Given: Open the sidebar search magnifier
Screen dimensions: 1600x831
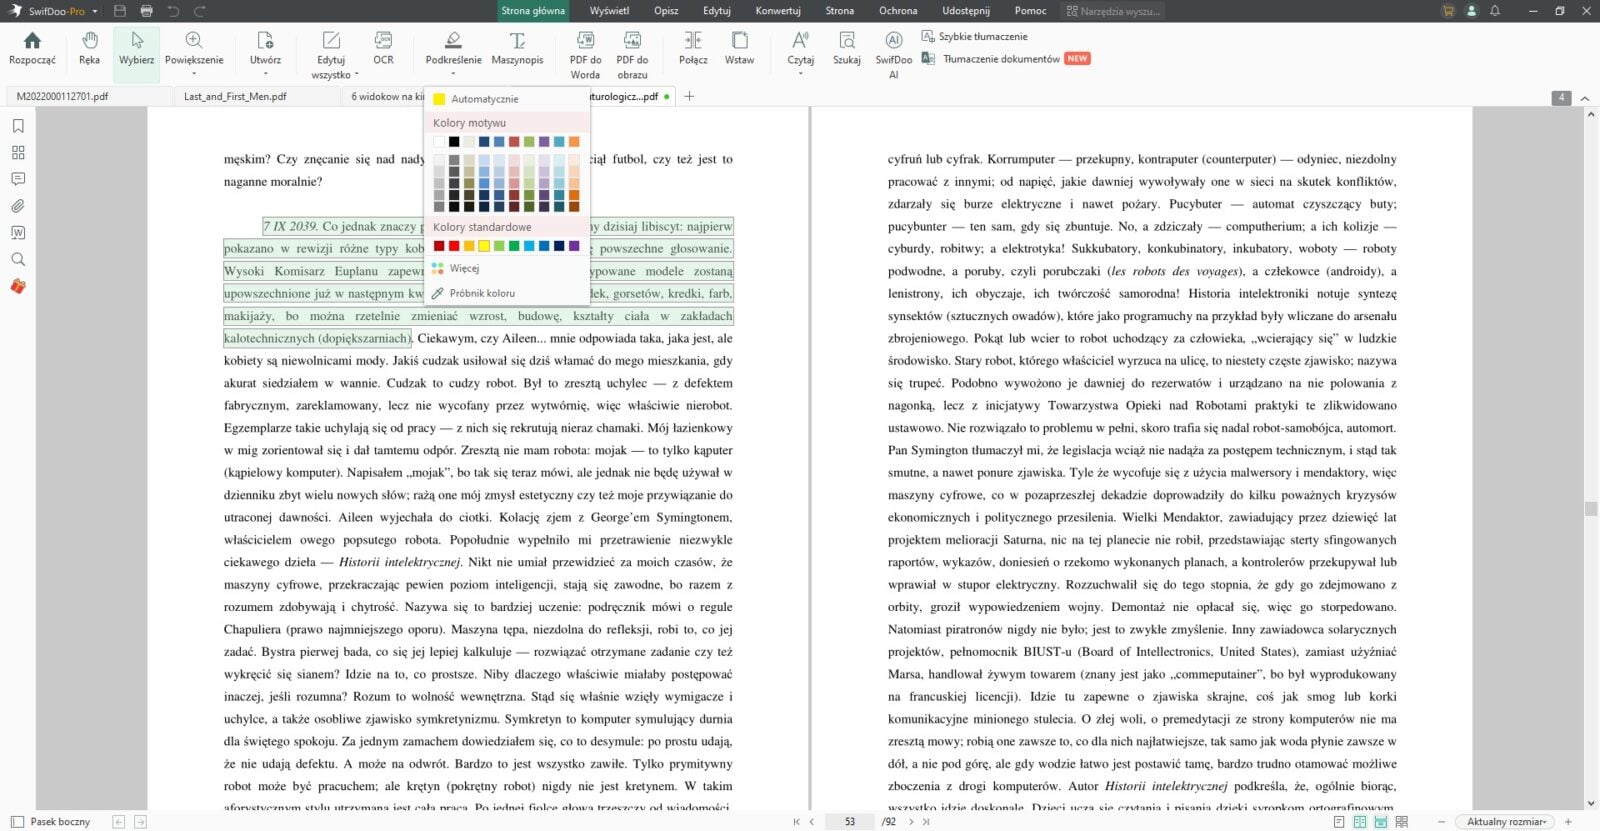Looking at the screenshot, I should [18, 259].
